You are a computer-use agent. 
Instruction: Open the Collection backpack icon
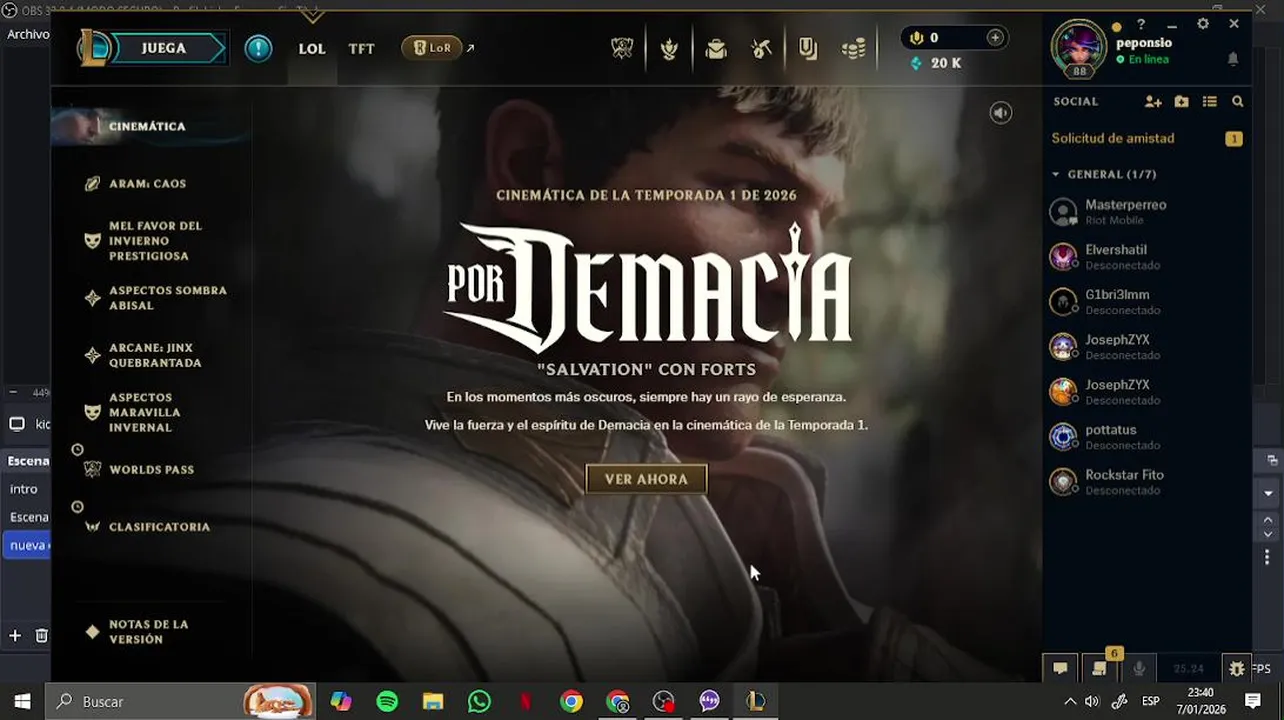(716, 48)
